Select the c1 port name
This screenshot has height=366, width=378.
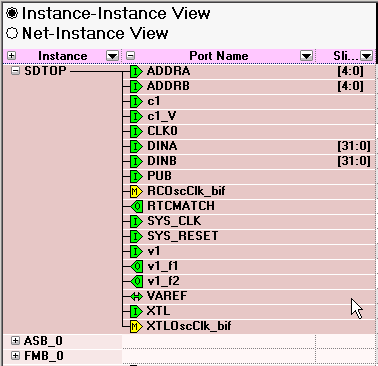pyautogui.click(x=153, y=101)
